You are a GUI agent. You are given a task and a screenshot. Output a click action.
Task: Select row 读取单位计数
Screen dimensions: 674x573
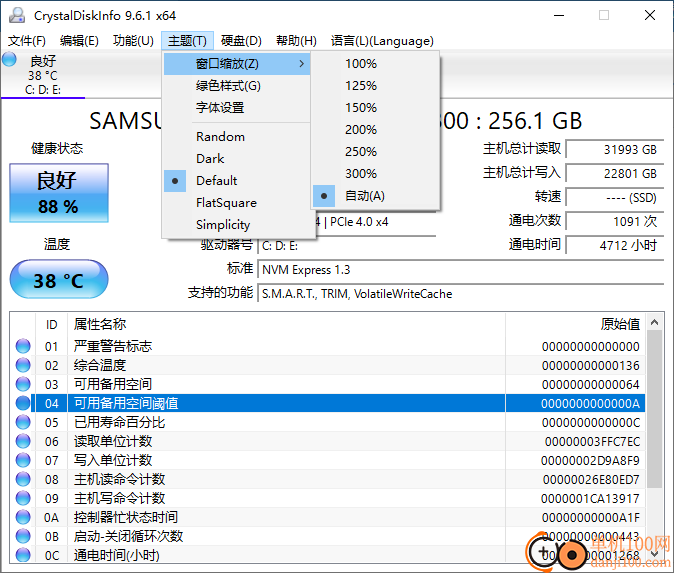point(328,441)
